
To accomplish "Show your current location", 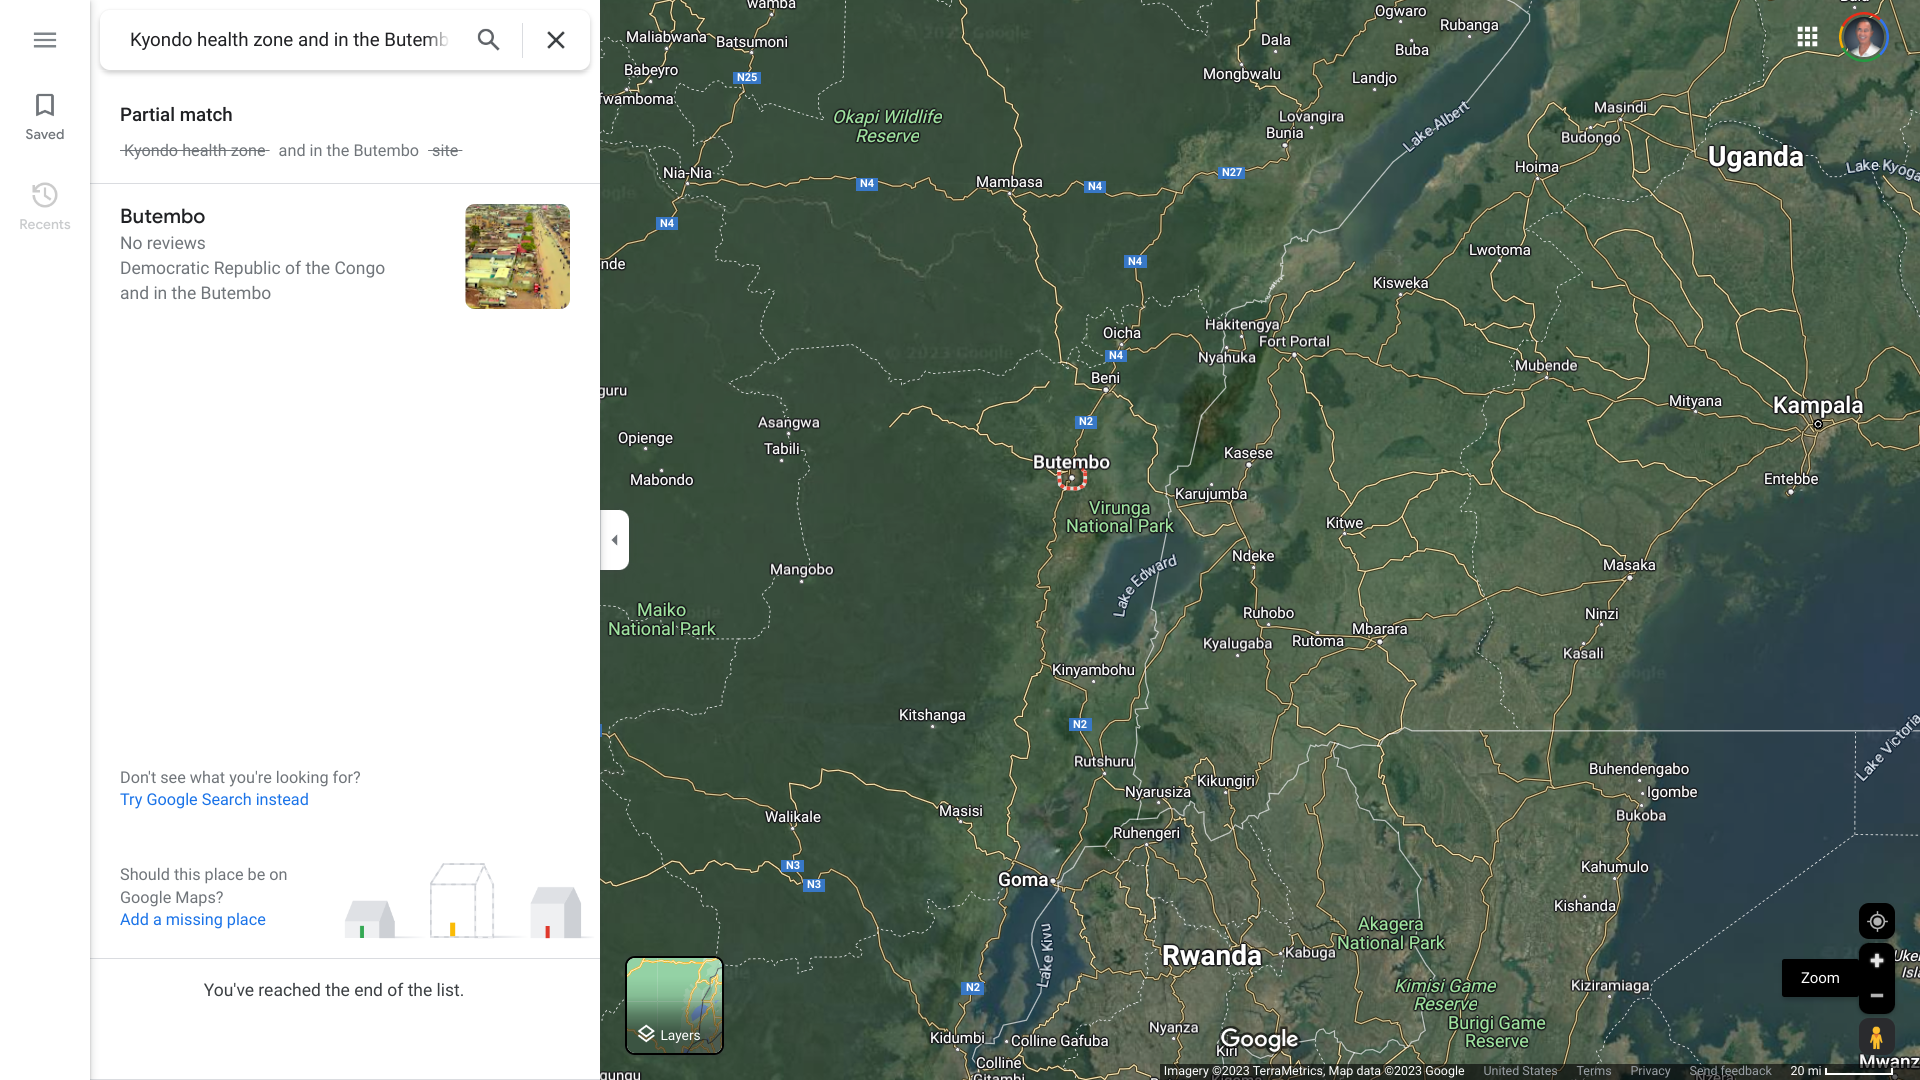I will [1877, 921].
